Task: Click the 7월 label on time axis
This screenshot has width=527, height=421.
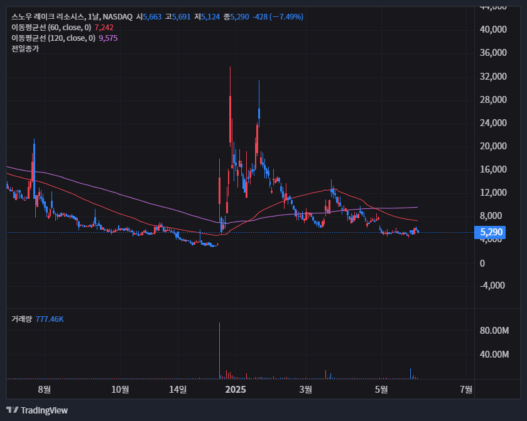Action: [x=466, y=389]
